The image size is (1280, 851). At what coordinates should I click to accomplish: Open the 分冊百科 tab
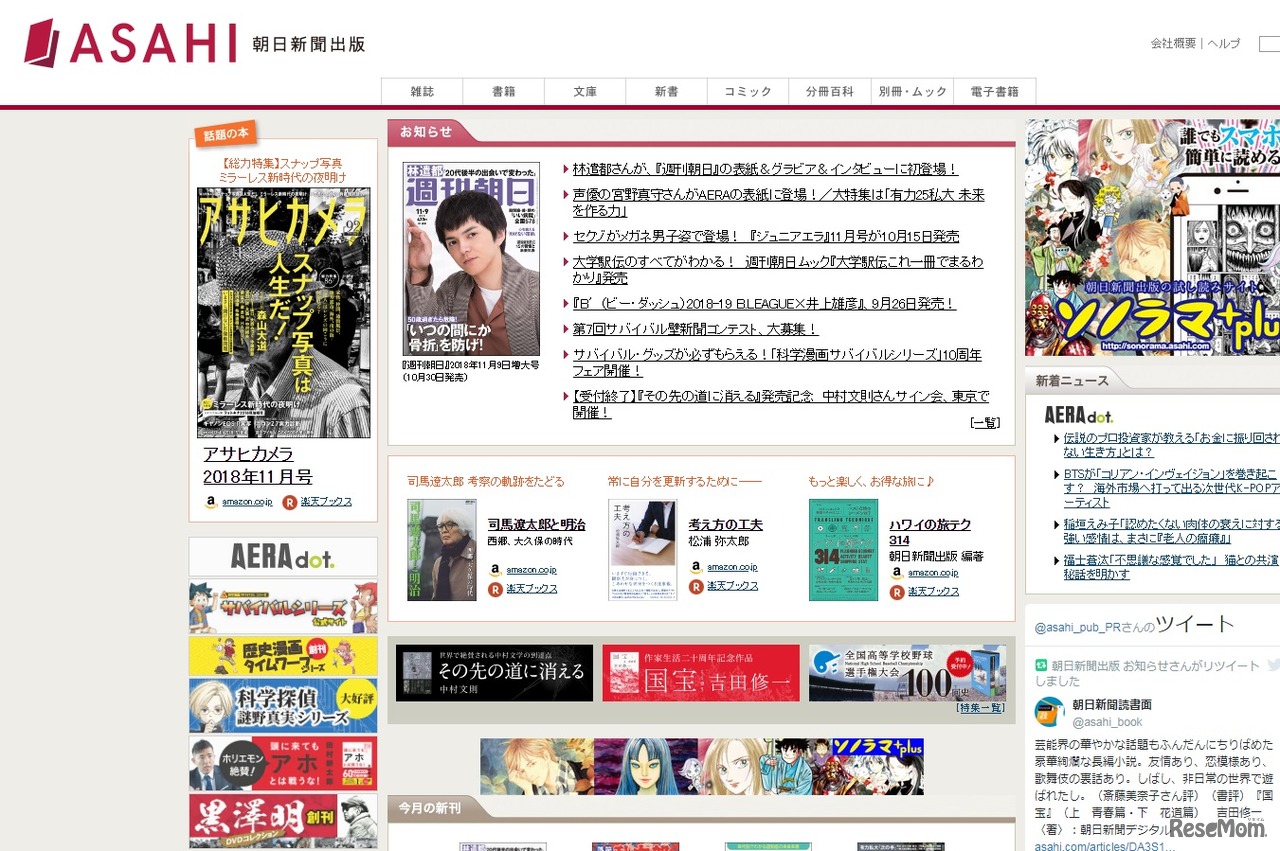pos(830,92)
